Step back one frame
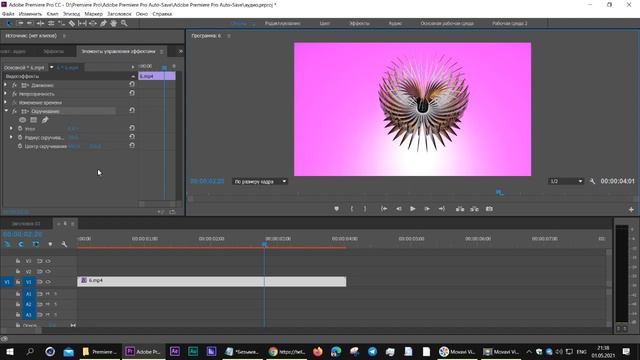The image size is (640, 360). pos(399,209)
